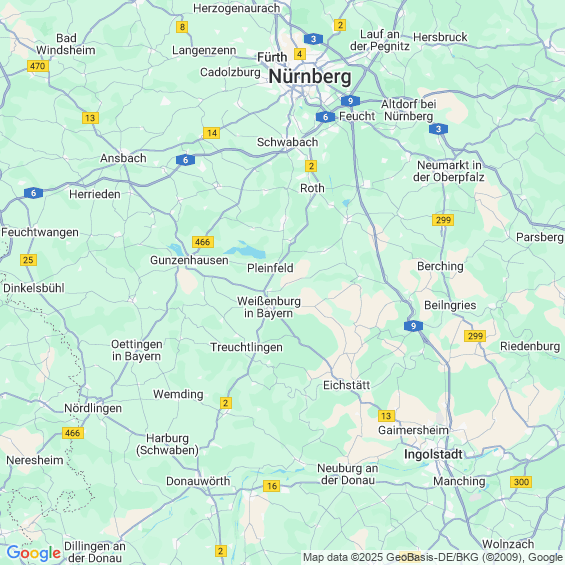This screenshot has width=565, height=565.
Task: Select the Ingolstadt city label
Action: pos(433,454)
